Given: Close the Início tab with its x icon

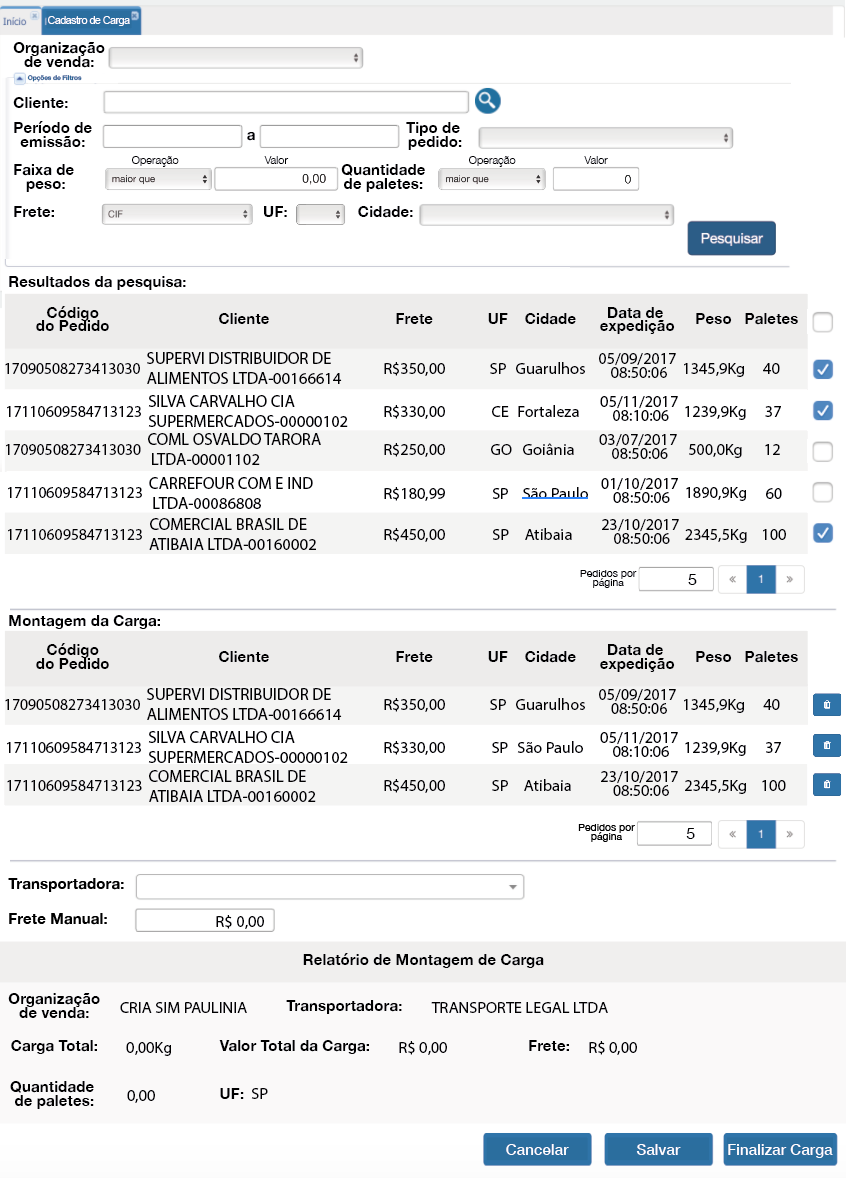Looking at the screenshot, I should pos(34,16).
